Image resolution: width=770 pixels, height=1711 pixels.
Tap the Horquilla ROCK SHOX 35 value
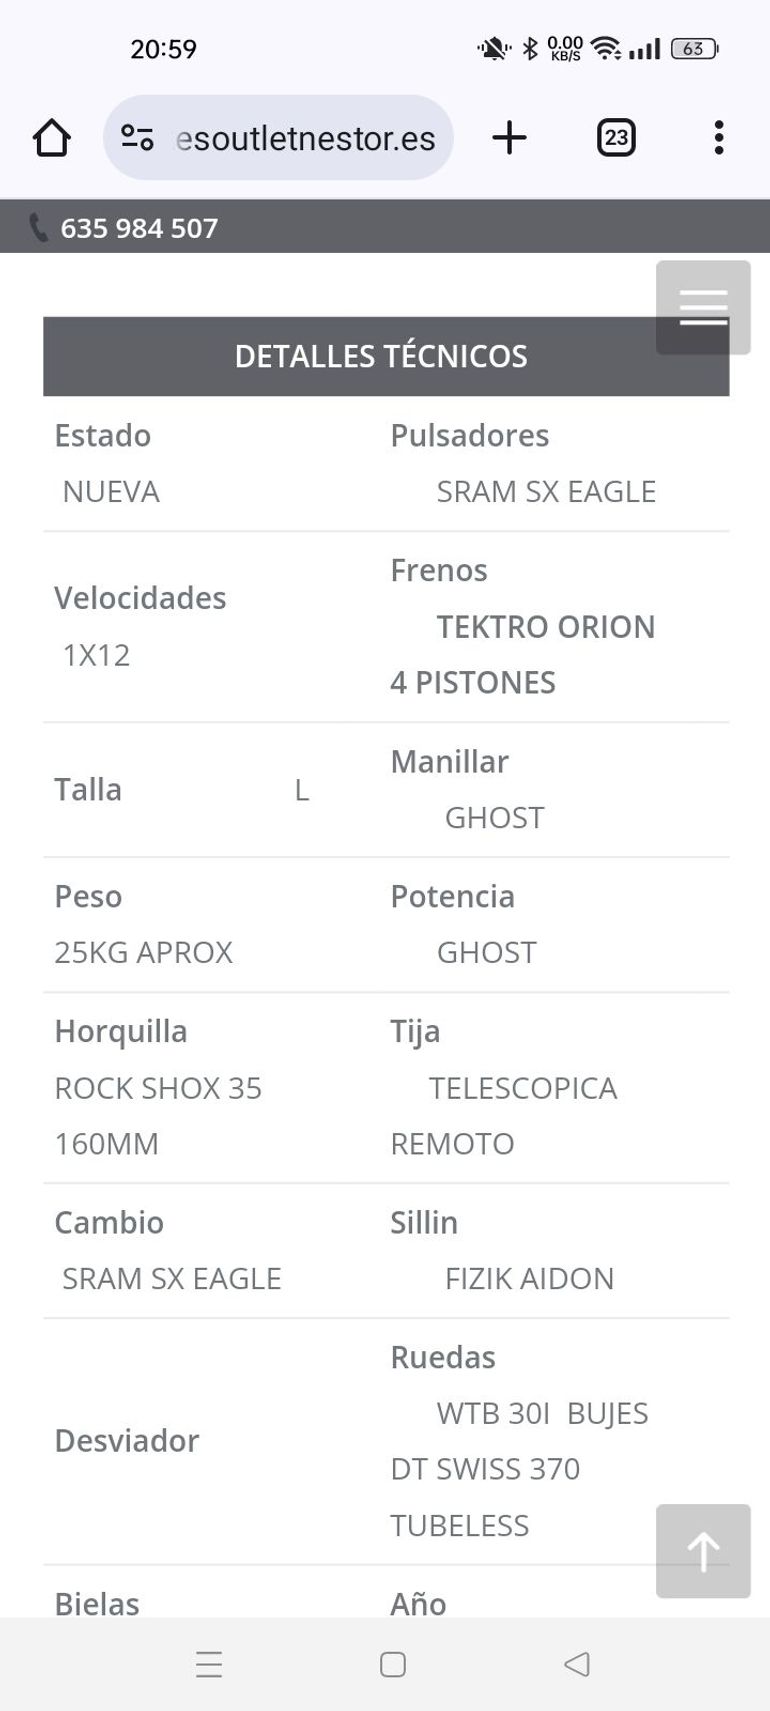[158, 1088]
